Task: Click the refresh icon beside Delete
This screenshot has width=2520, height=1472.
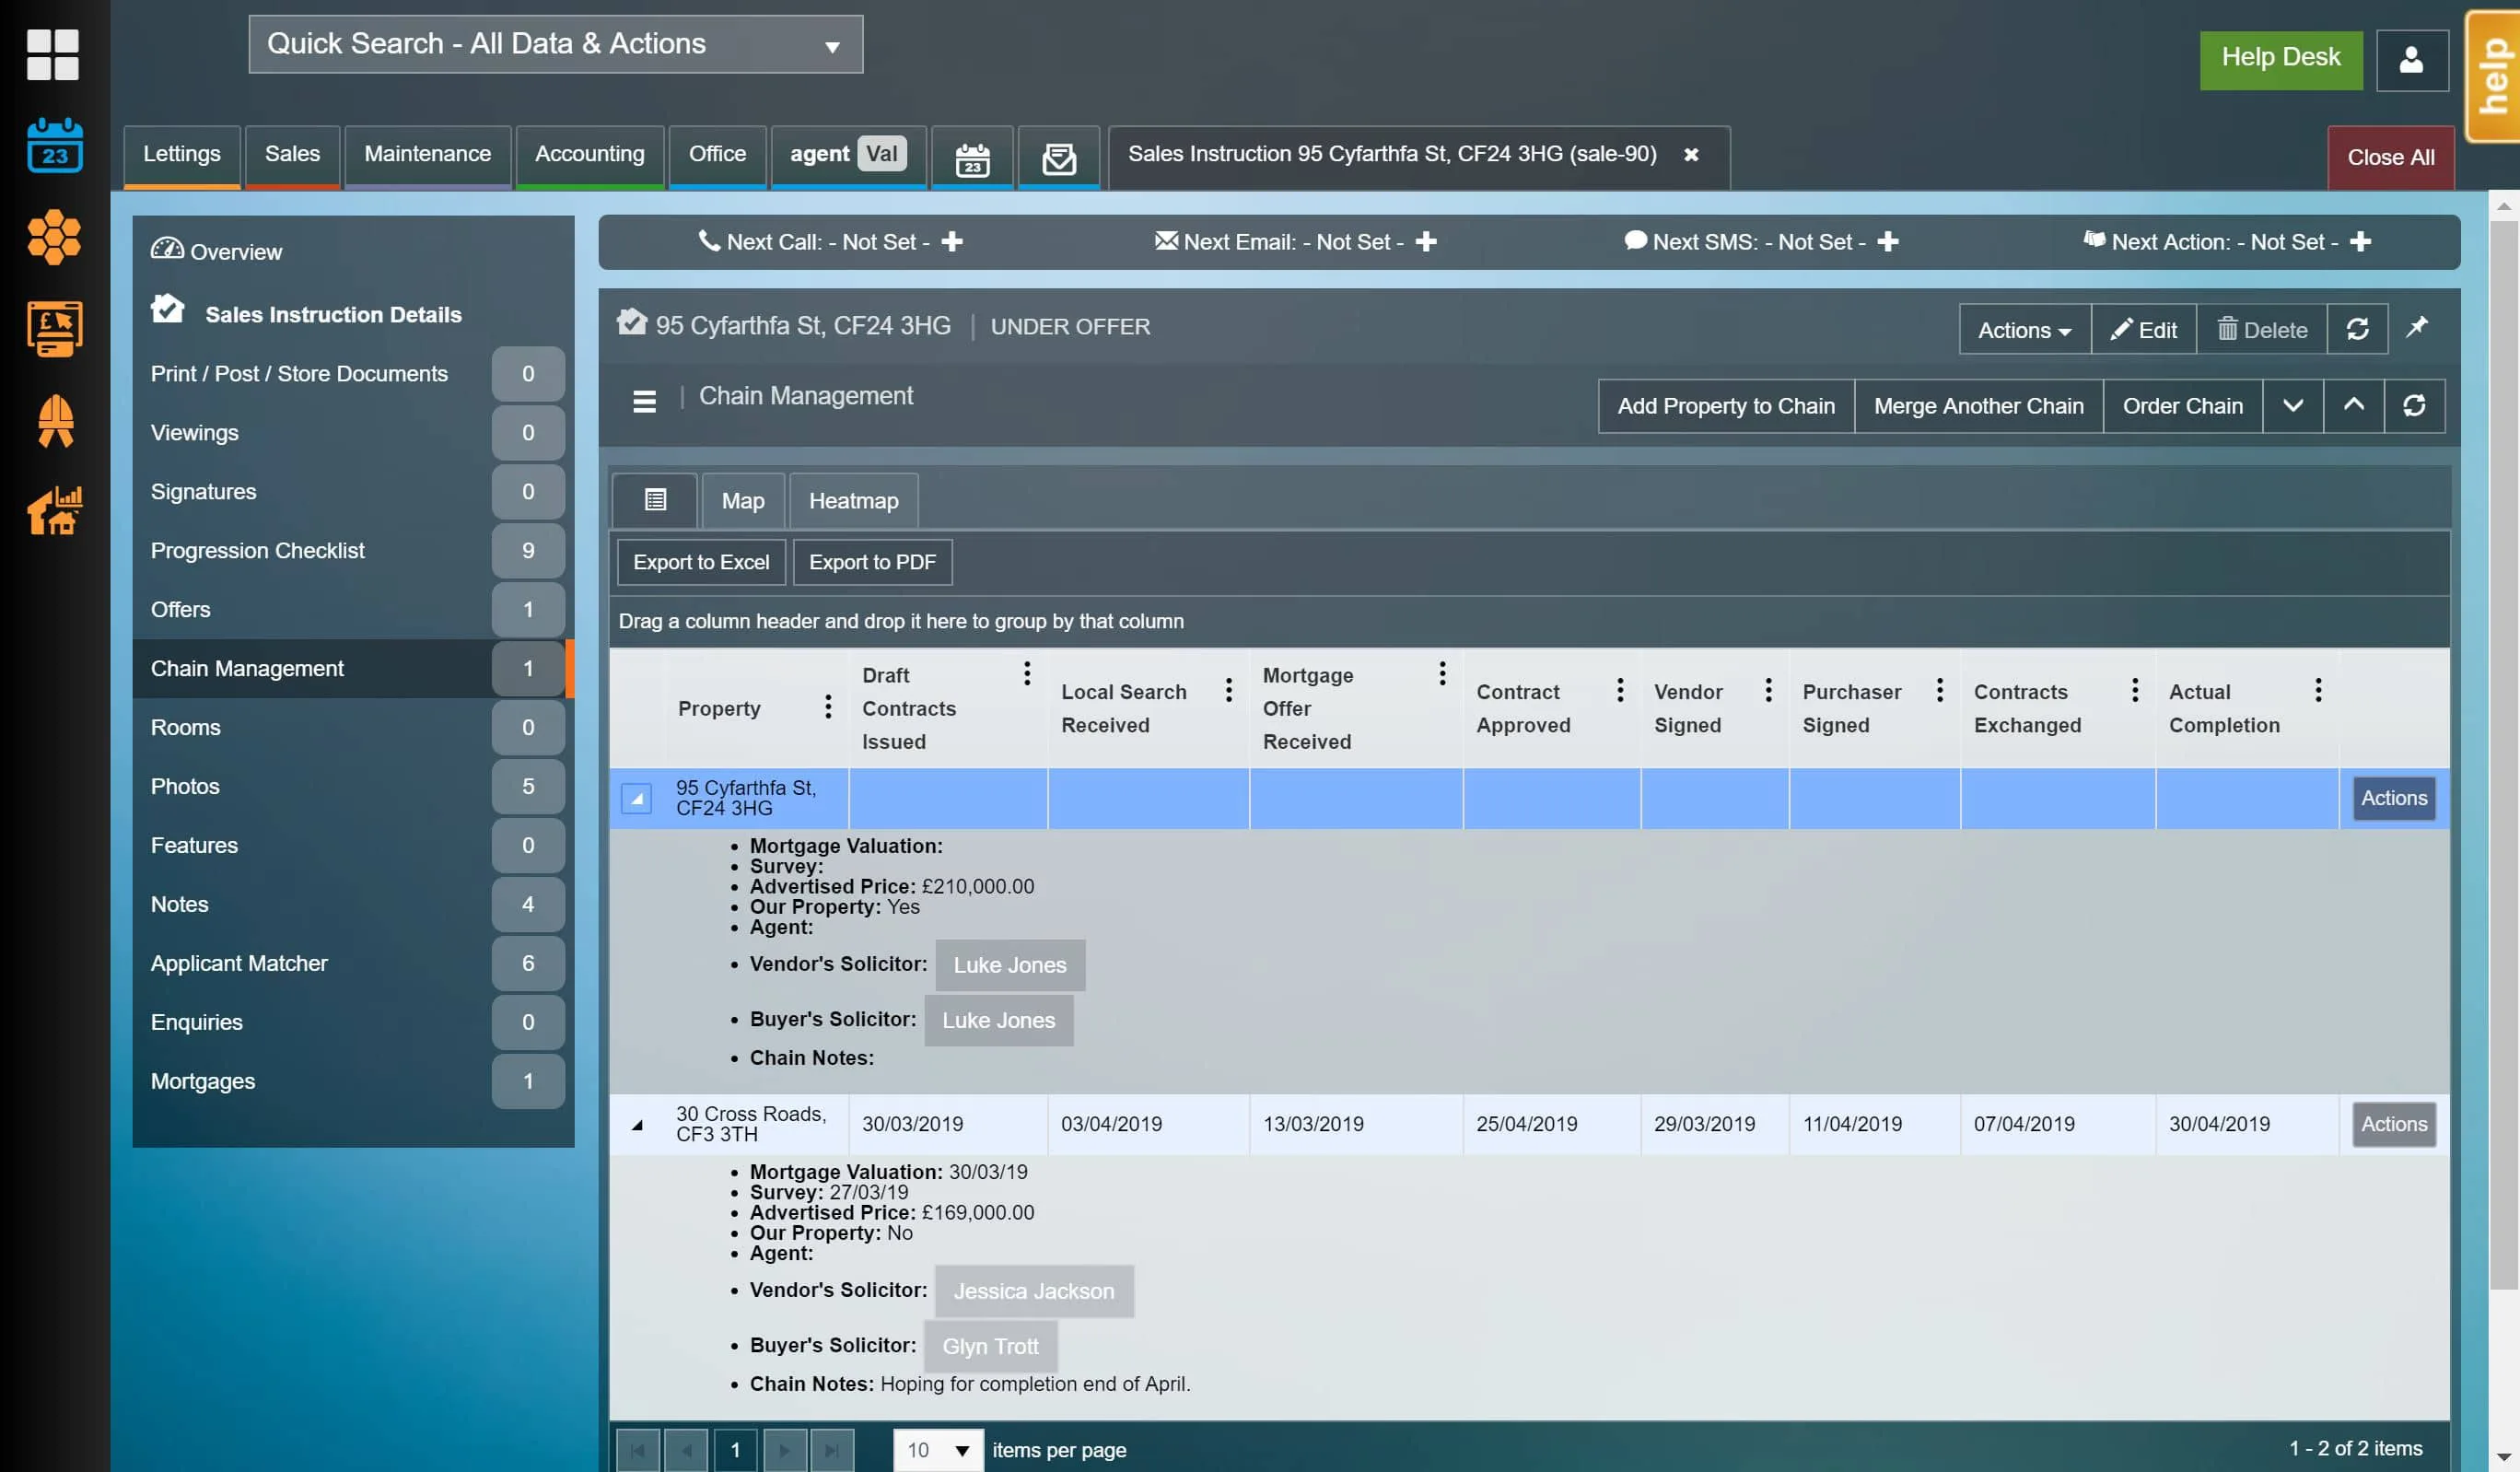Action: (x=2357, y=329)
